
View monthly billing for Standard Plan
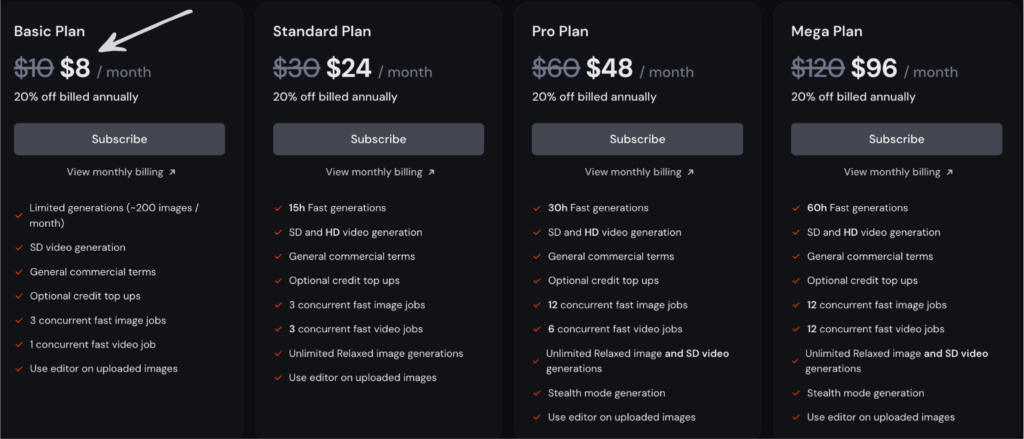(x=374, y=172)
